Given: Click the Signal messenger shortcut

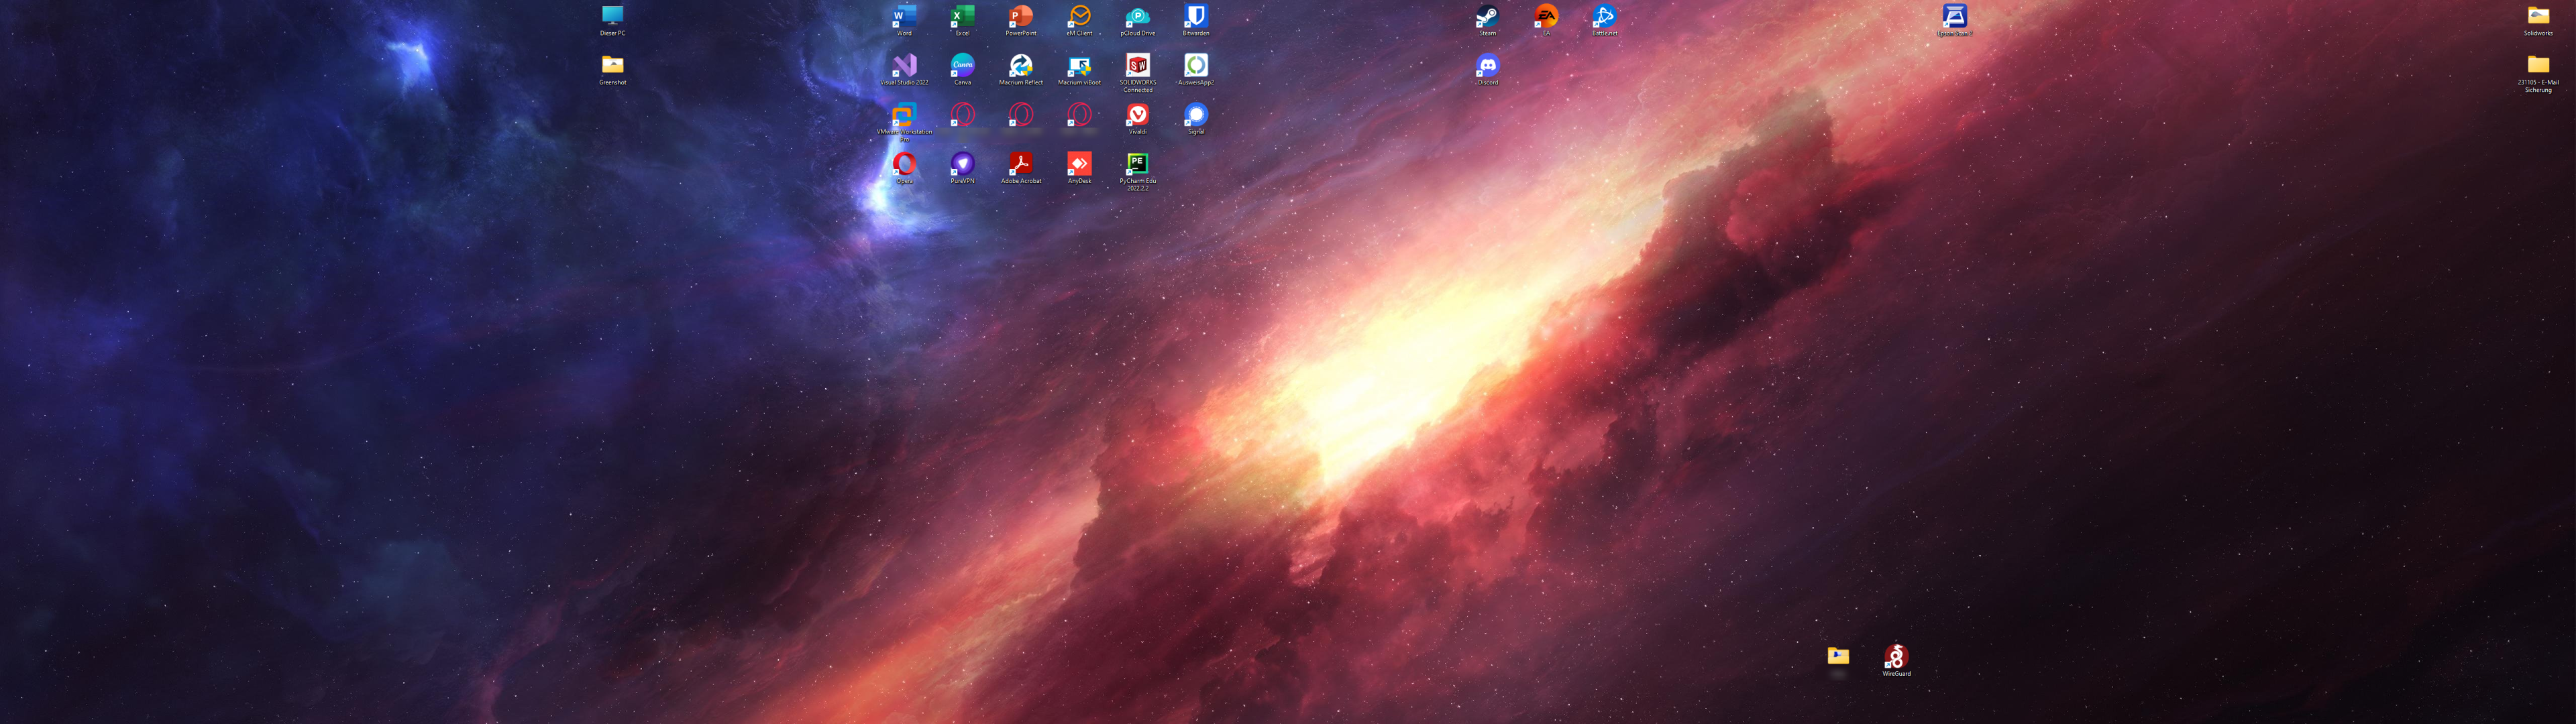Looking at the screenshot, I should point(1196,115).
